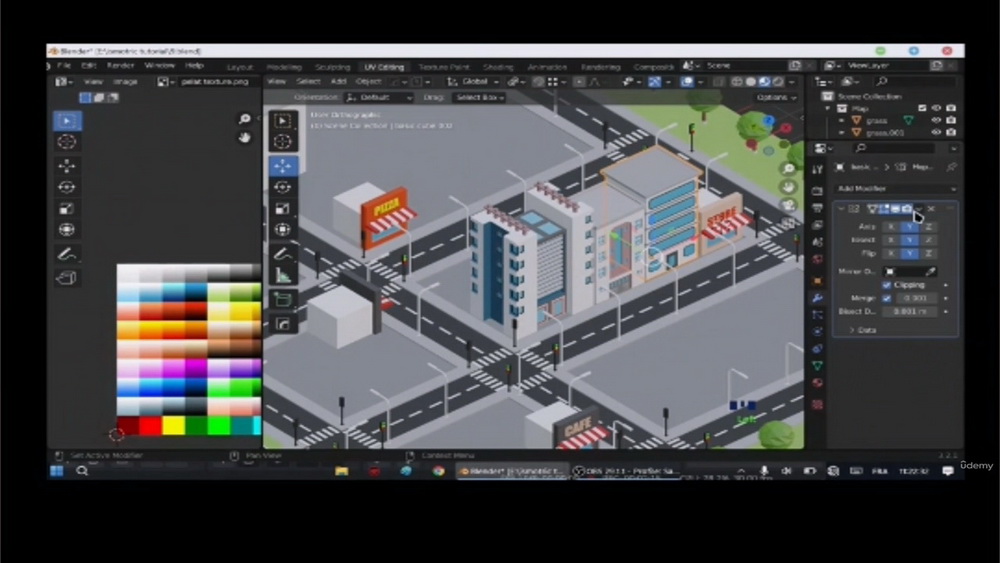The width and height of the screenshot is (1000, 563).
Task: Collapse the Mirror modifier panel
Action: pyautogui.click(x=841, y=208)
